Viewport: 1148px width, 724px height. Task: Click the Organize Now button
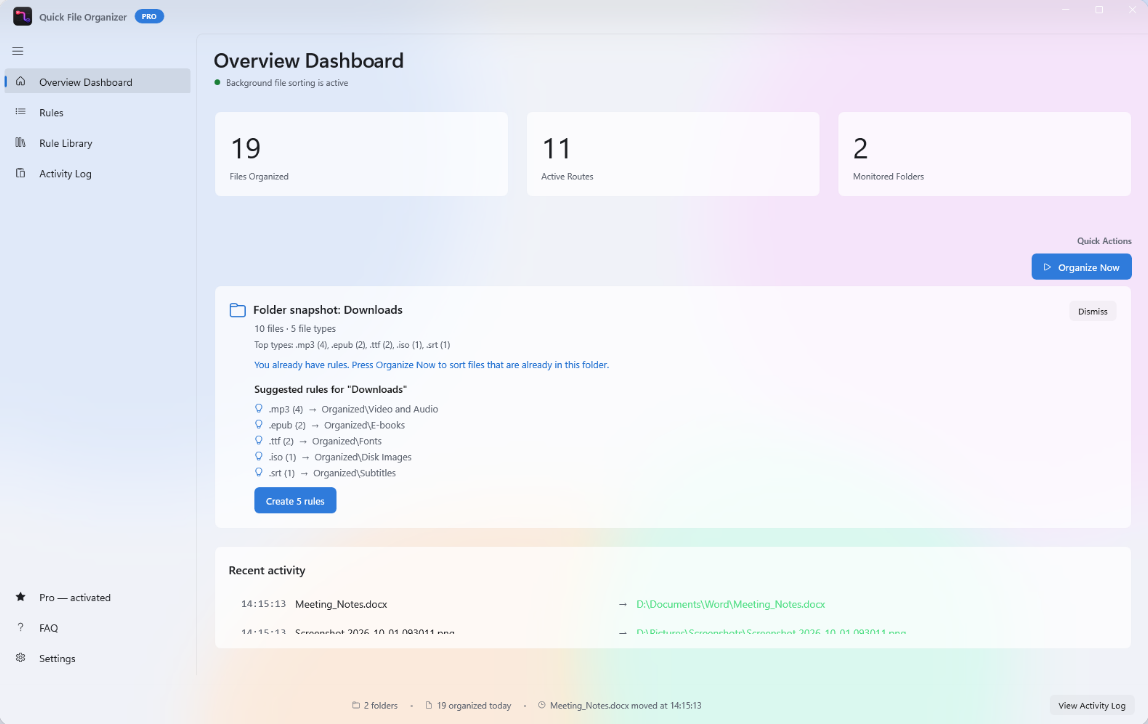[1081, 267]
